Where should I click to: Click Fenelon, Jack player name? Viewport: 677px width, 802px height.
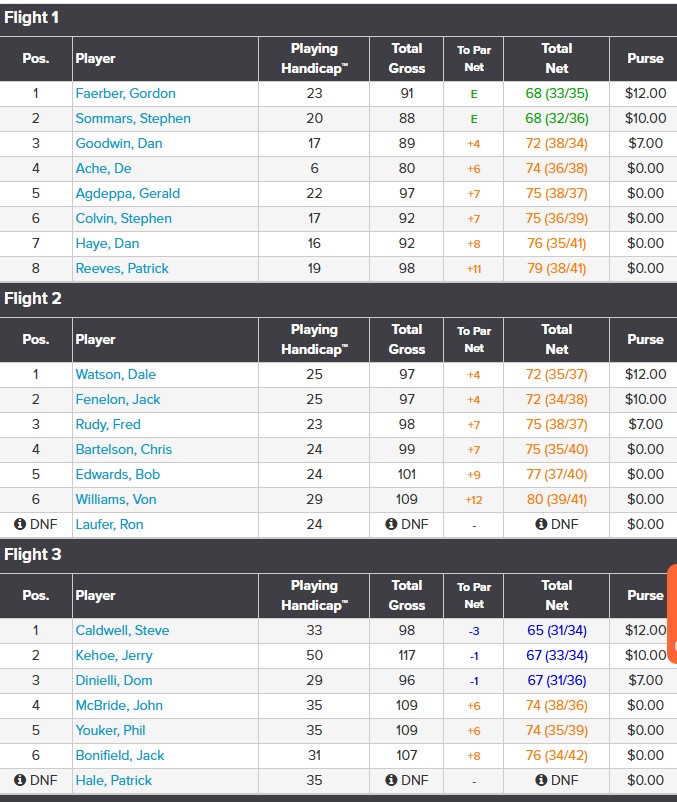tap(118, 399)
